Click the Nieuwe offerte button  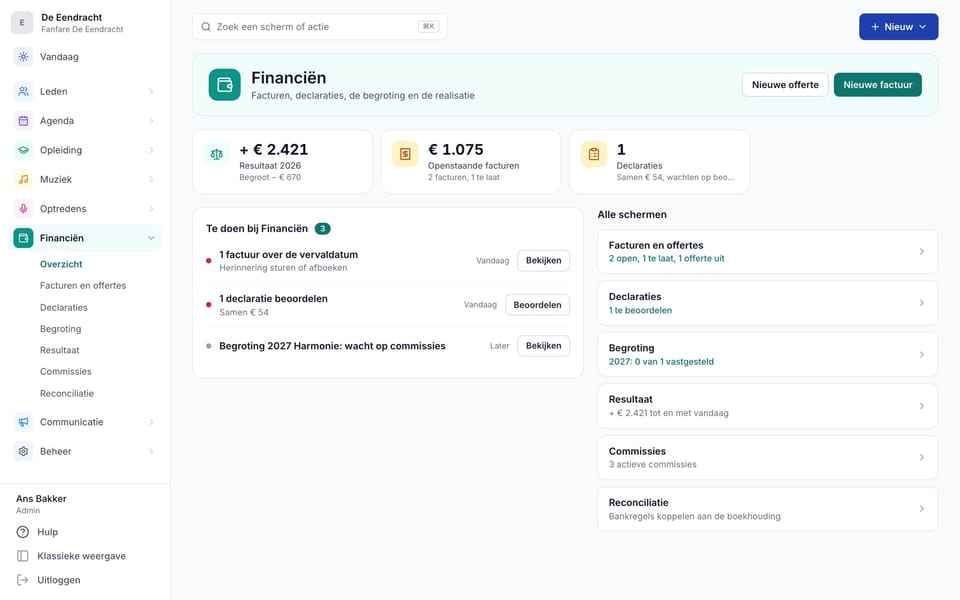pos(785,85)
